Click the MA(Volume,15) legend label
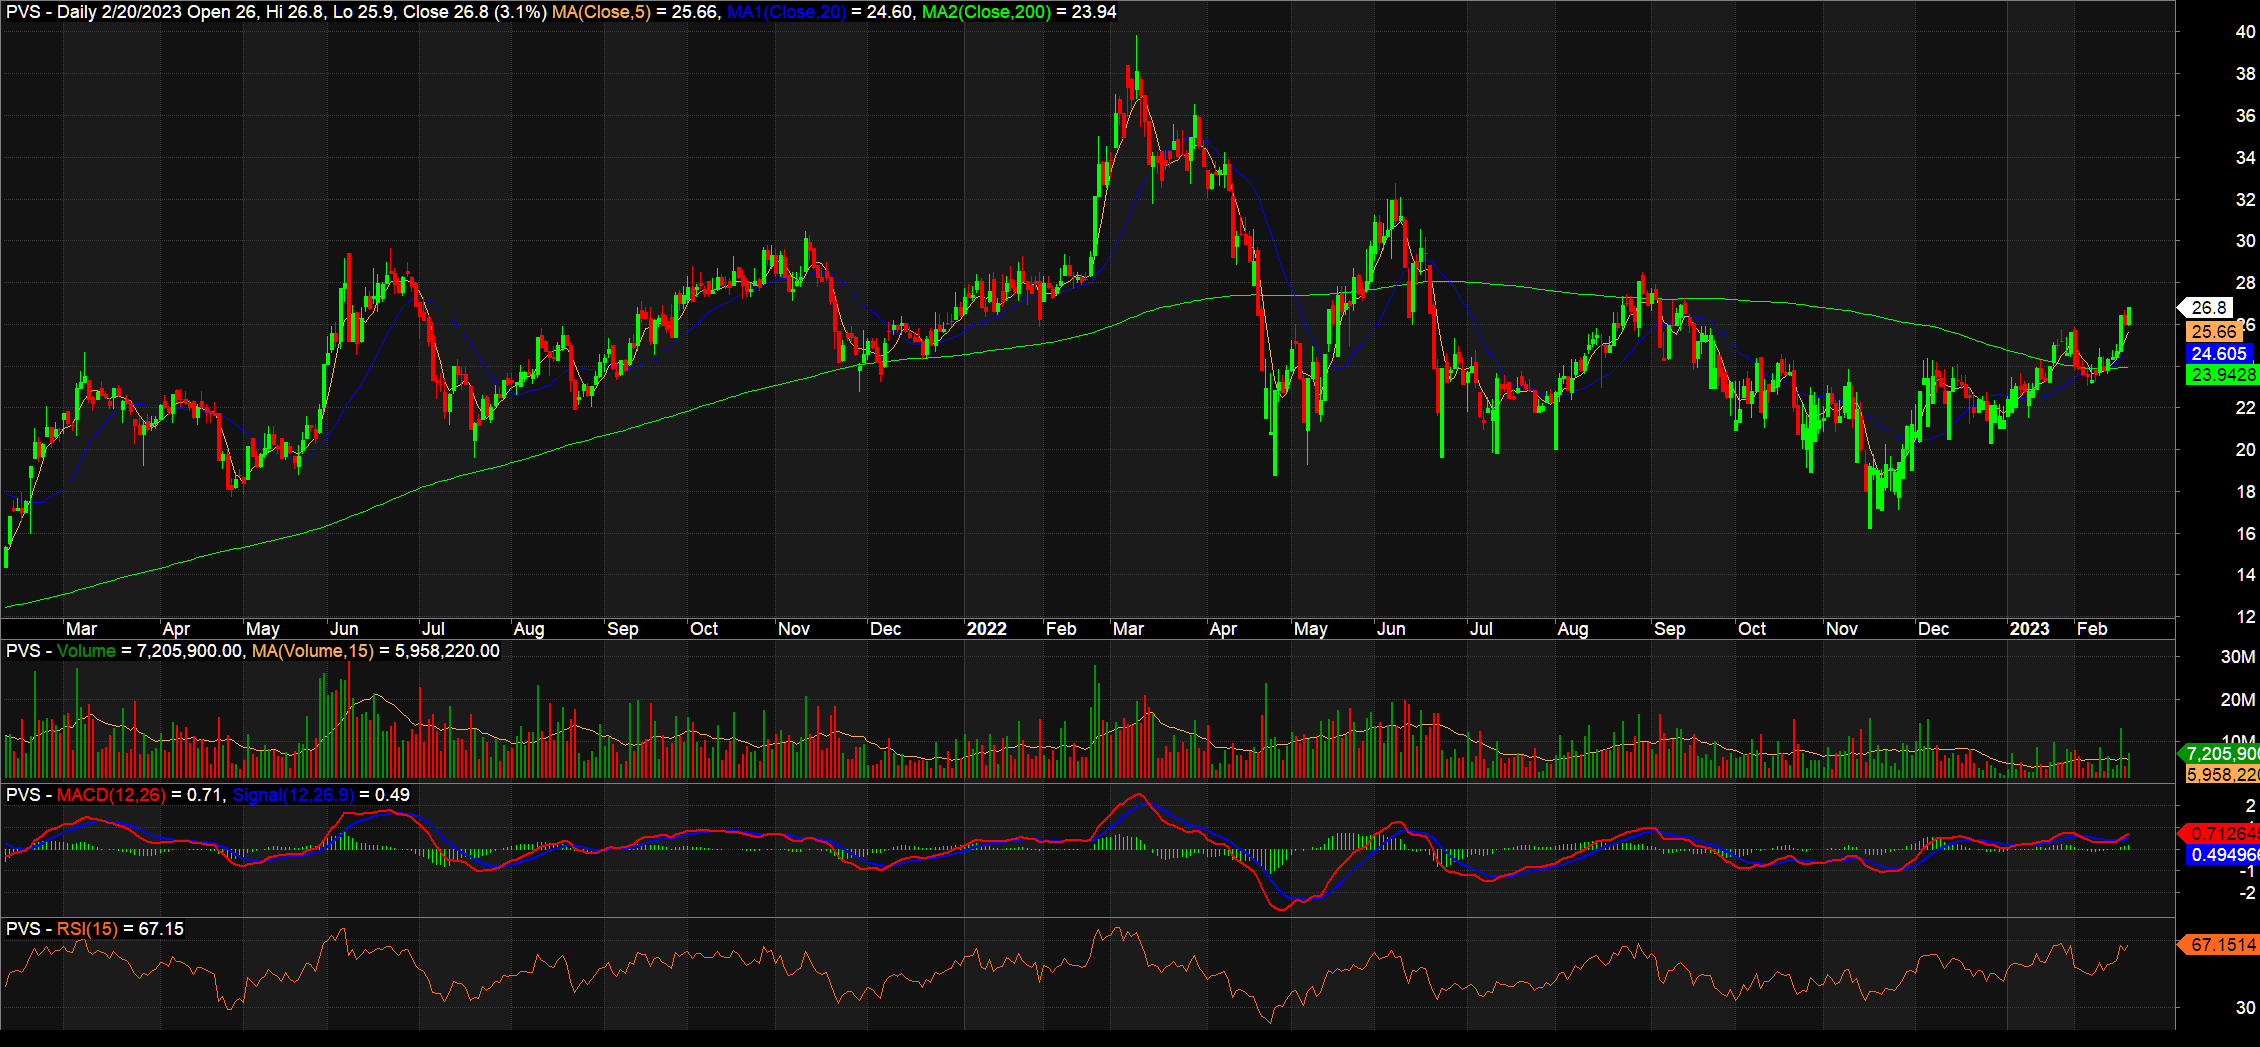 pos(312,651)
